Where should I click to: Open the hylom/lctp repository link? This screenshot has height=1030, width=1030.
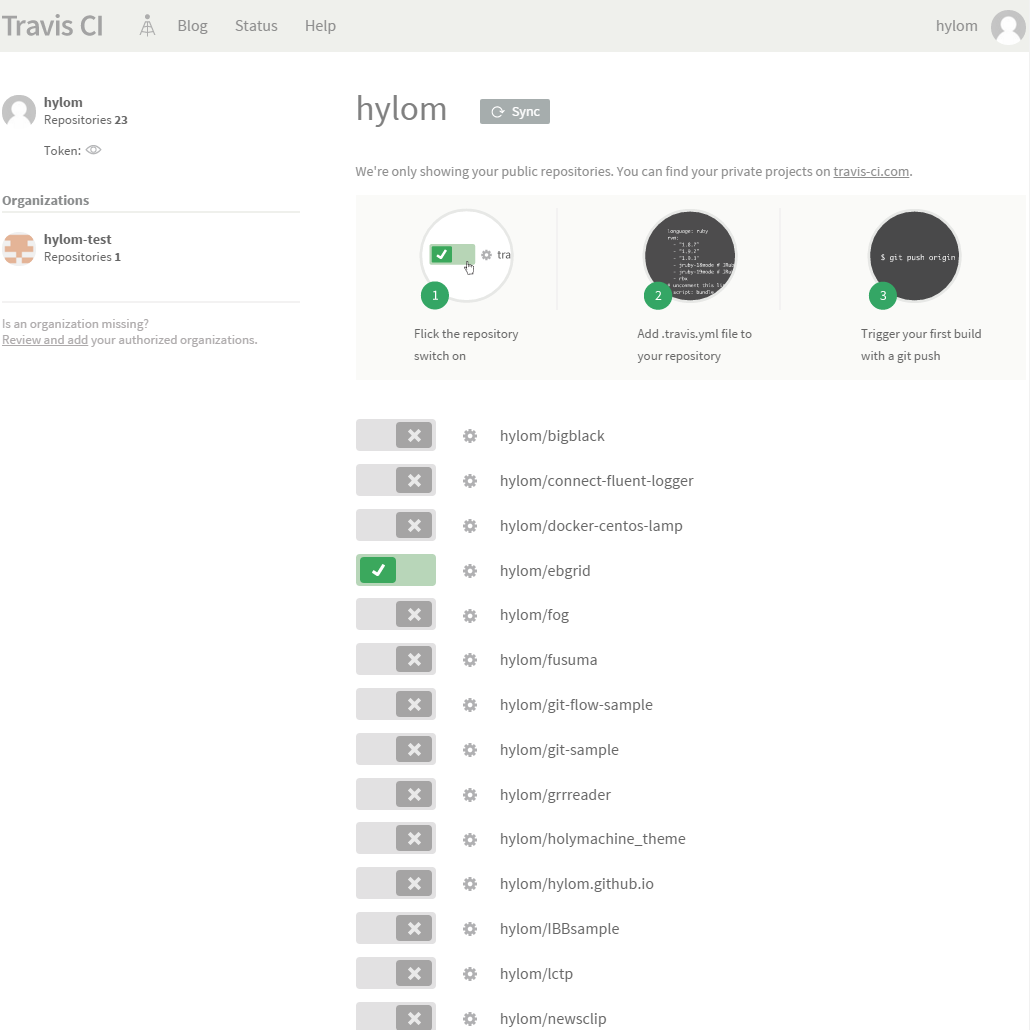tap(536, 974)
